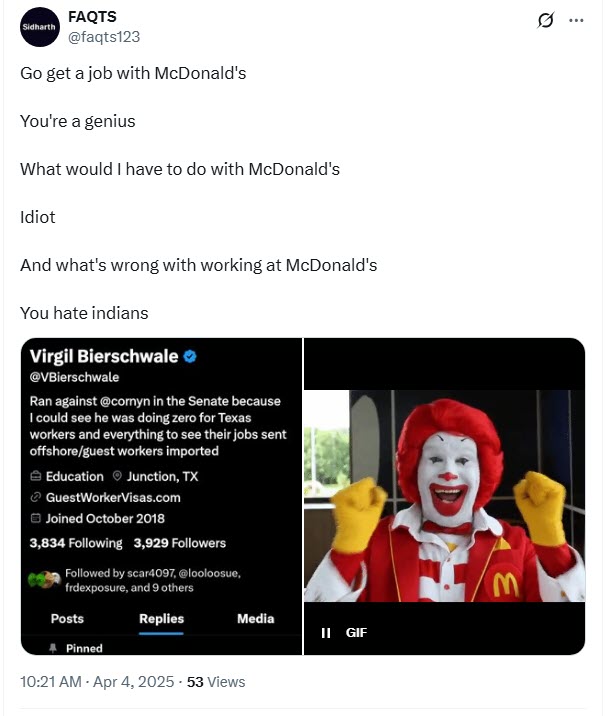Switch to the Posts tab
Viewport: 605px width, 716px height.
[67, 618]
